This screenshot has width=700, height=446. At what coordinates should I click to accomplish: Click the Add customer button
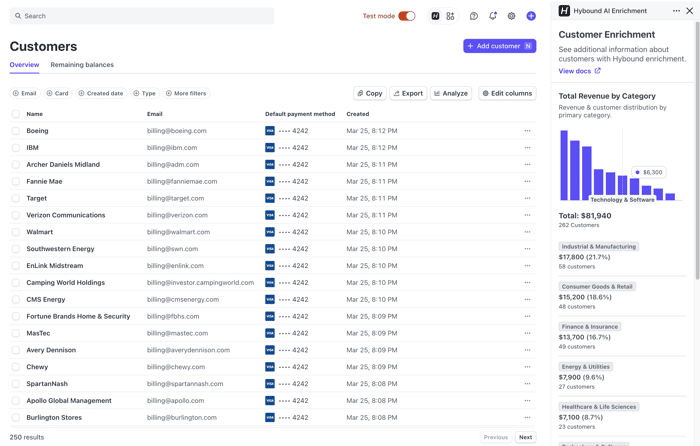500,46
